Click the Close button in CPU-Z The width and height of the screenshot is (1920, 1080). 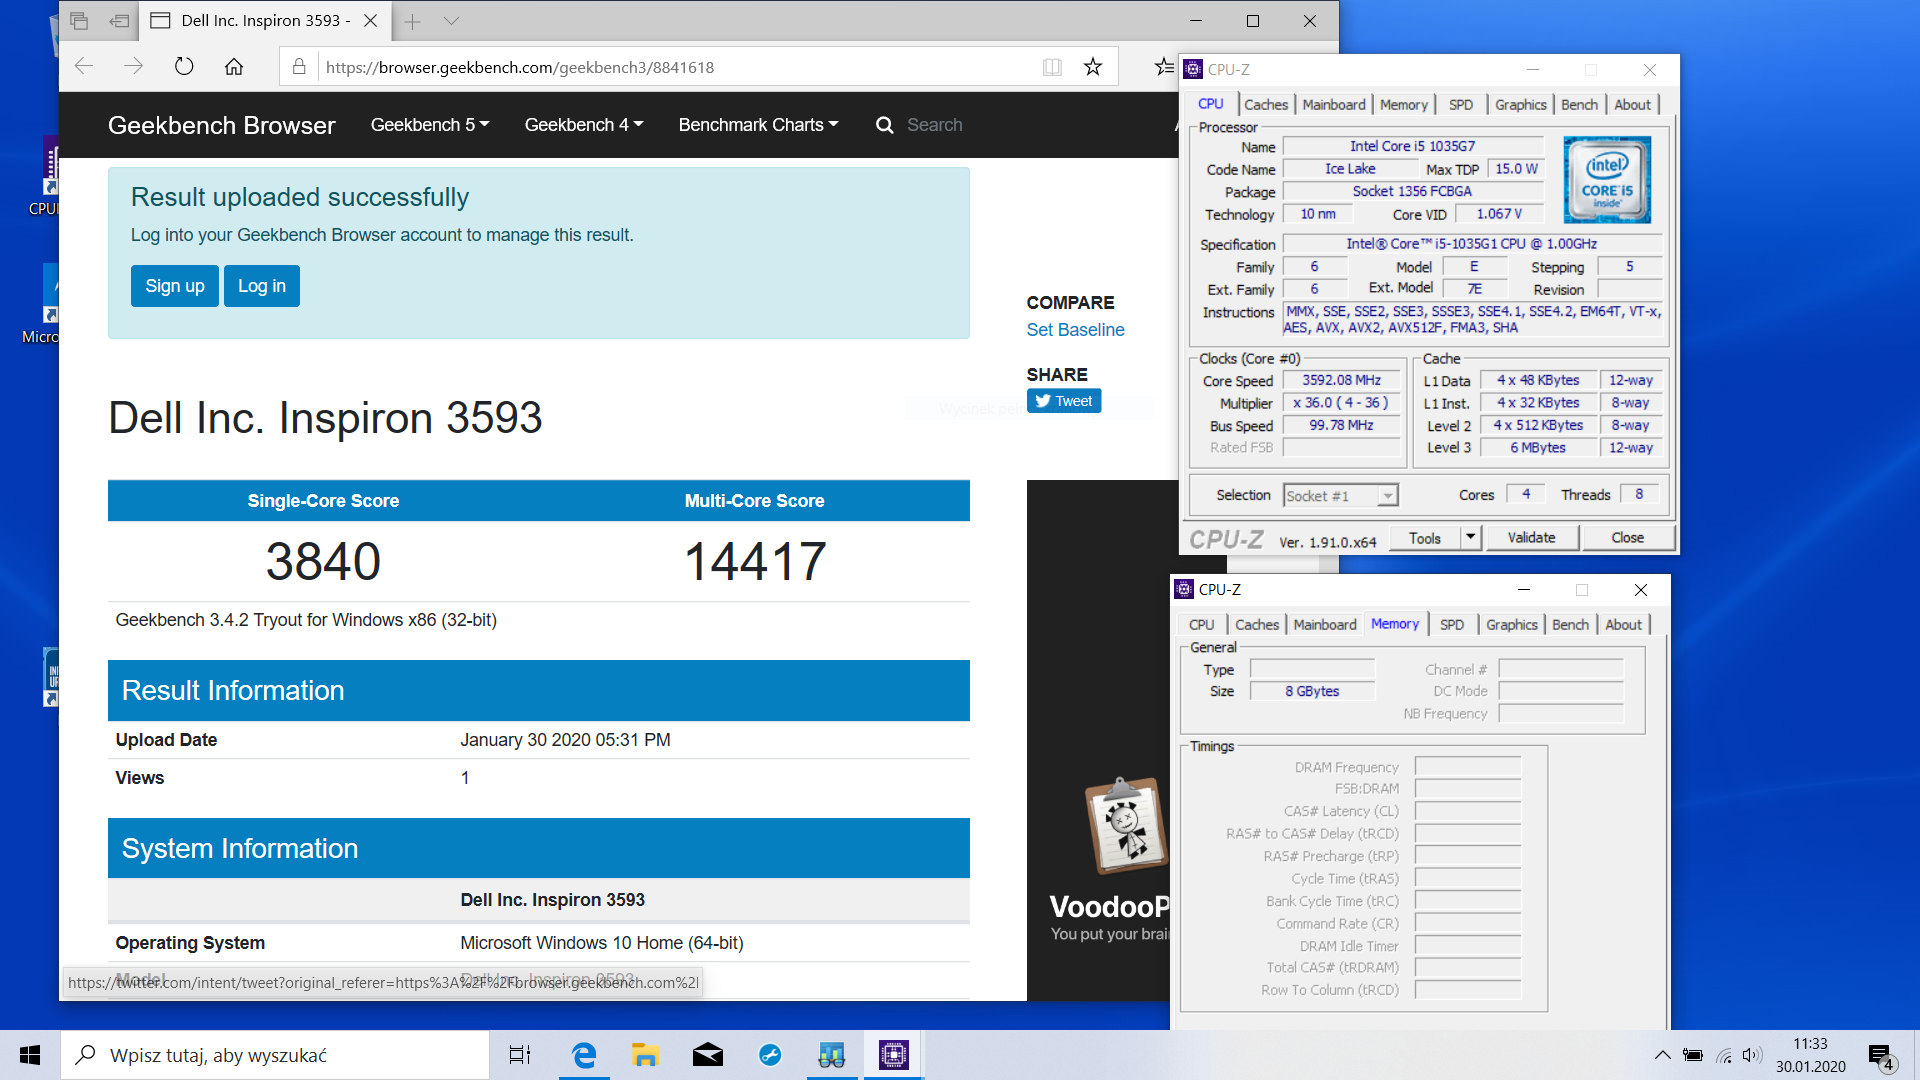[x=1627, y=538]
